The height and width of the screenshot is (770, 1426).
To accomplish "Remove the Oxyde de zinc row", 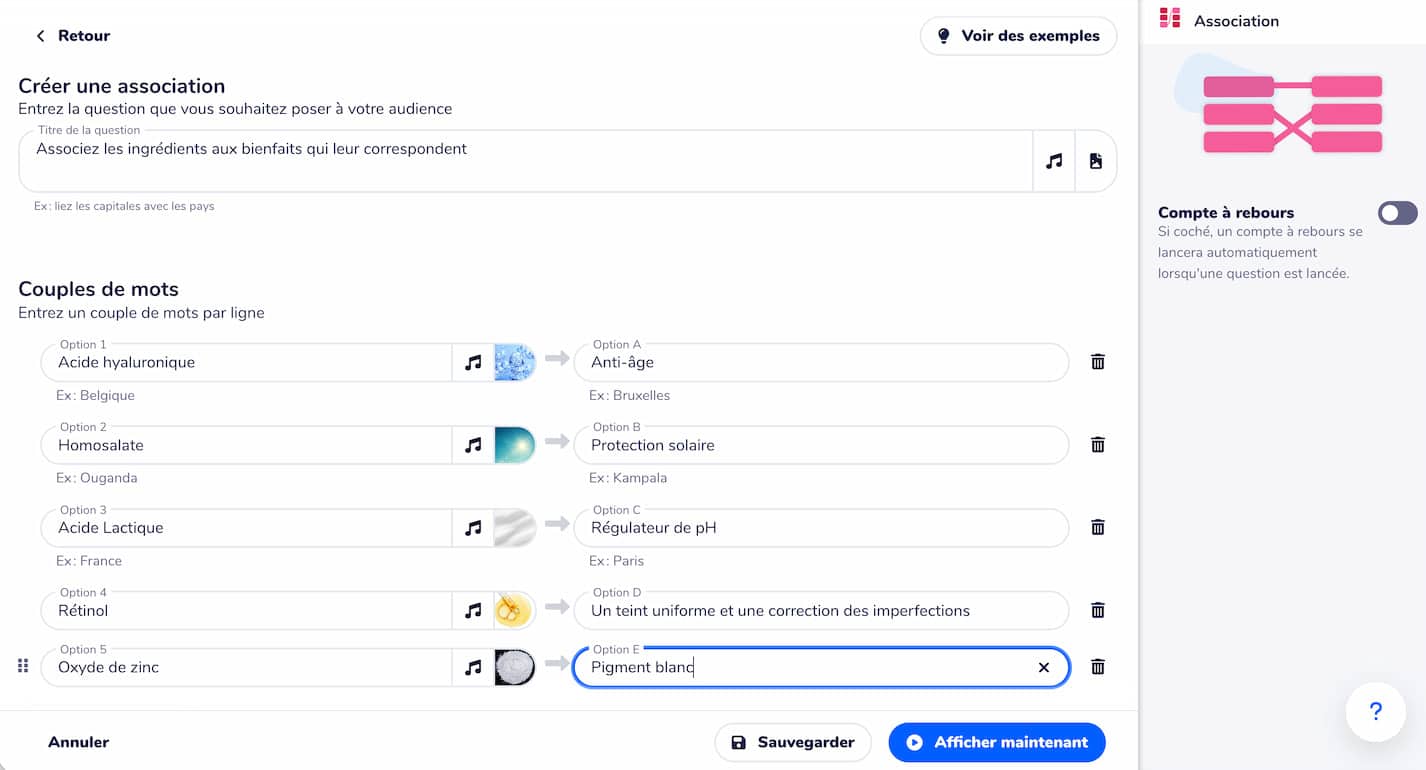I will [1097, 667].
